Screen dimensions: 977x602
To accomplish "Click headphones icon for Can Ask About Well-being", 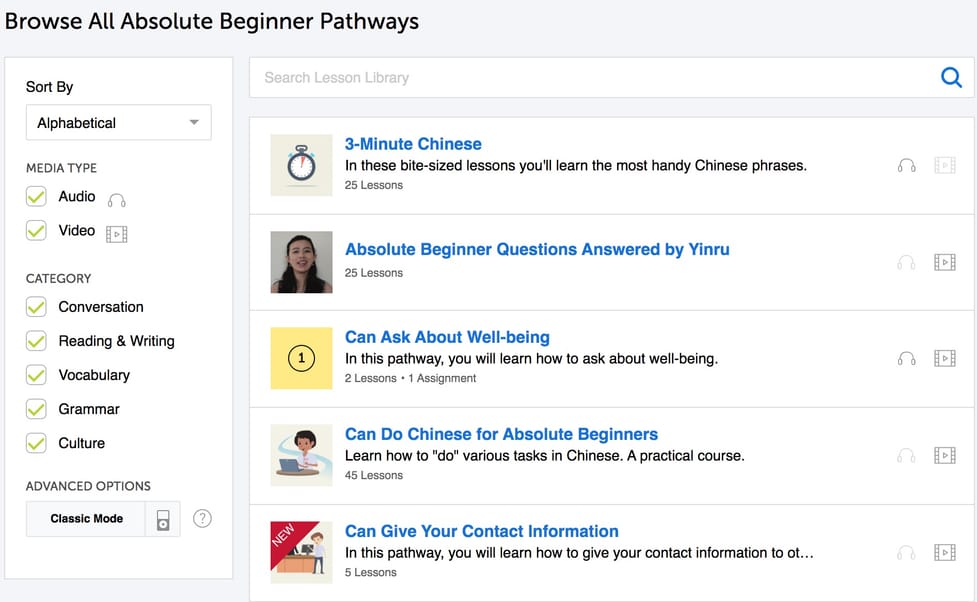I will click(907, 359).
